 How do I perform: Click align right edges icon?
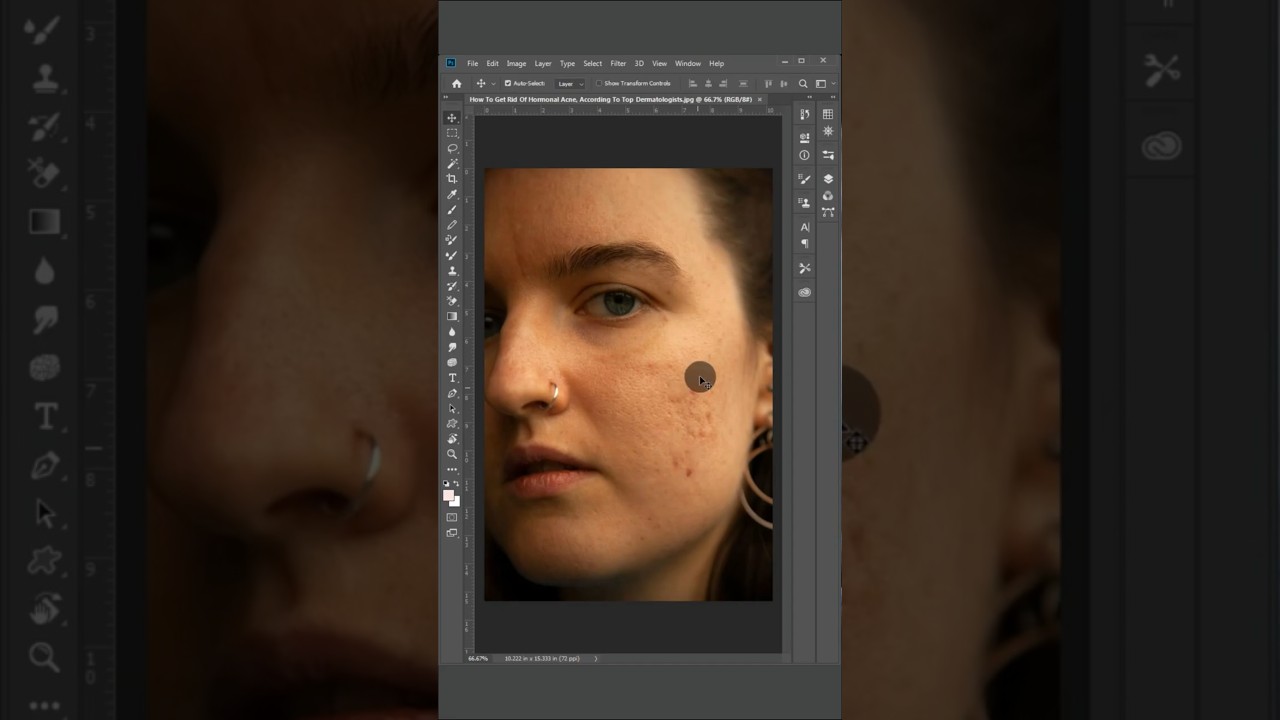722,84
